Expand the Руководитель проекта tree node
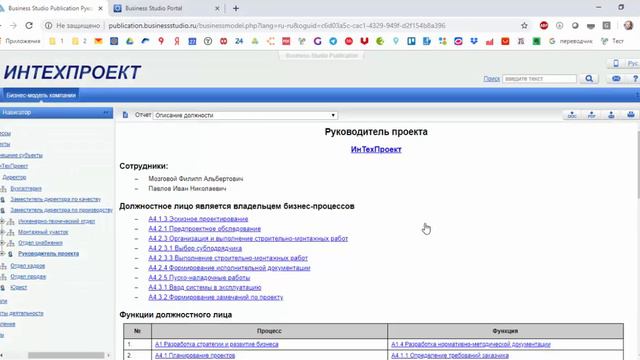The width and height of the screenshot is (640, 360). tap(2, 254)
